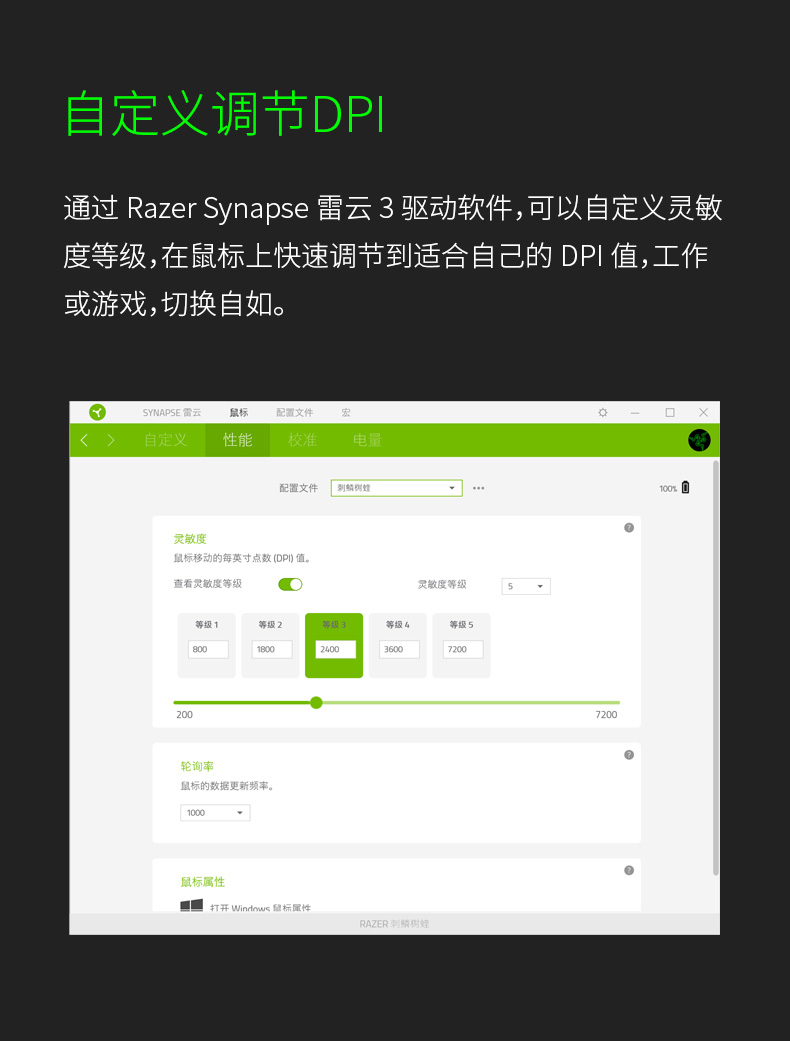Image resolution: width=790 pixels, height=1041 pixels.
Task: Open the Windows 鼠标属性 link
Action: (260, 907)
